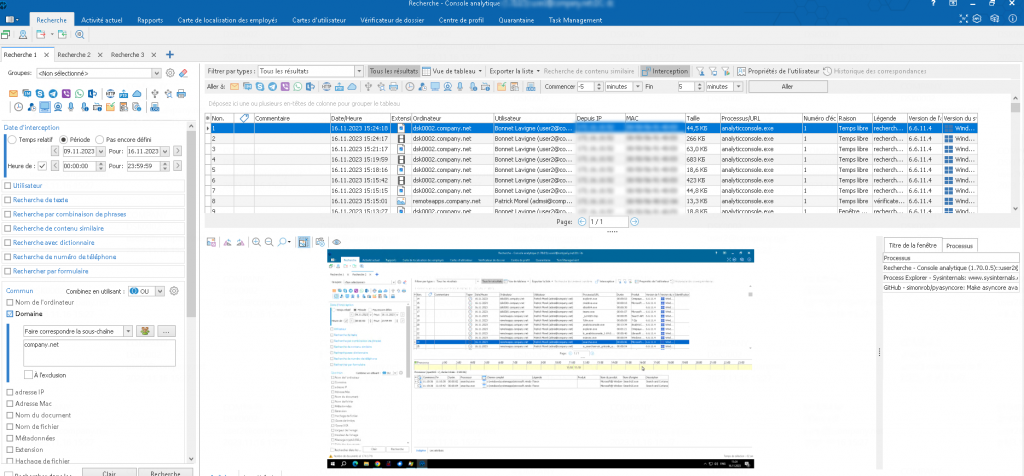Image resolution: width=1024 pixels, height=476 pixels.
Task: Toggle the Heure de checkbox
Action: coord(42,165)
